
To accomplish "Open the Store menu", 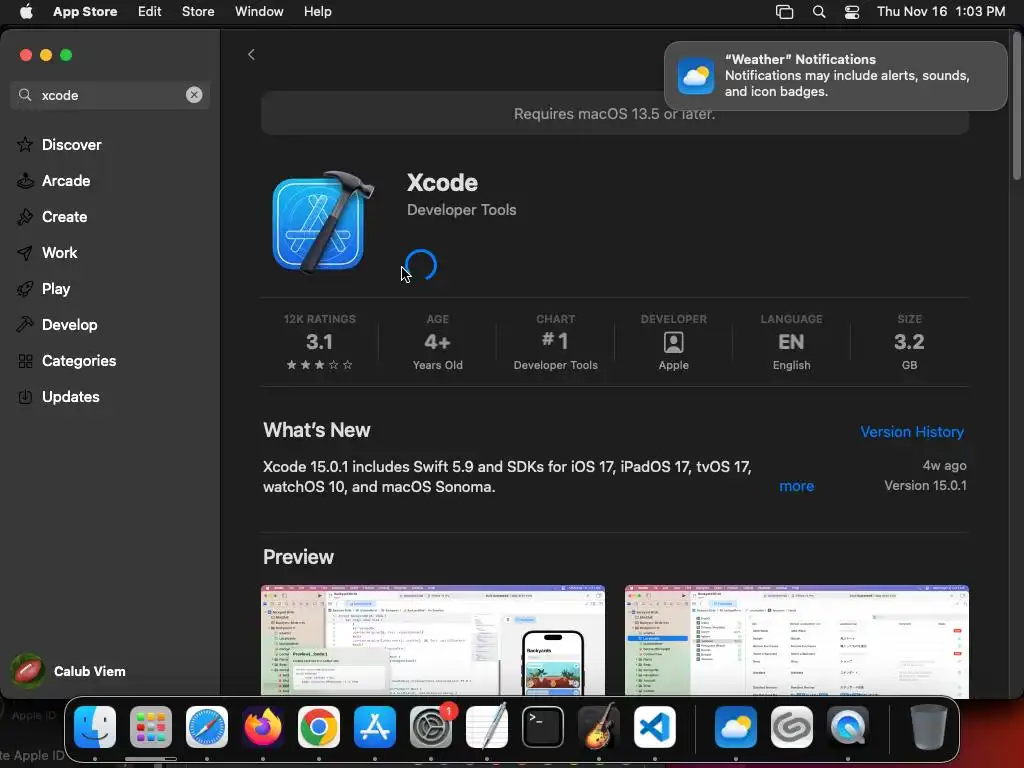I will click(198, 12).
